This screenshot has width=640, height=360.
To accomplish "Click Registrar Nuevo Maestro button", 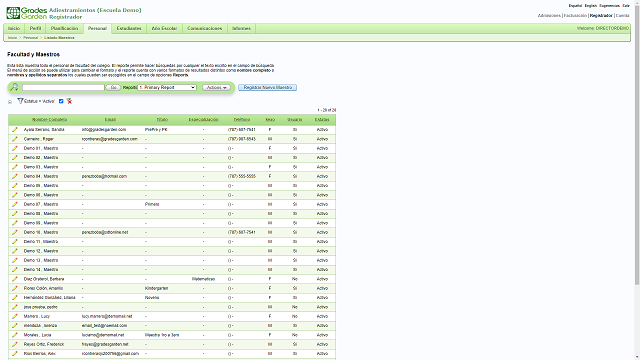I will 267,87.
